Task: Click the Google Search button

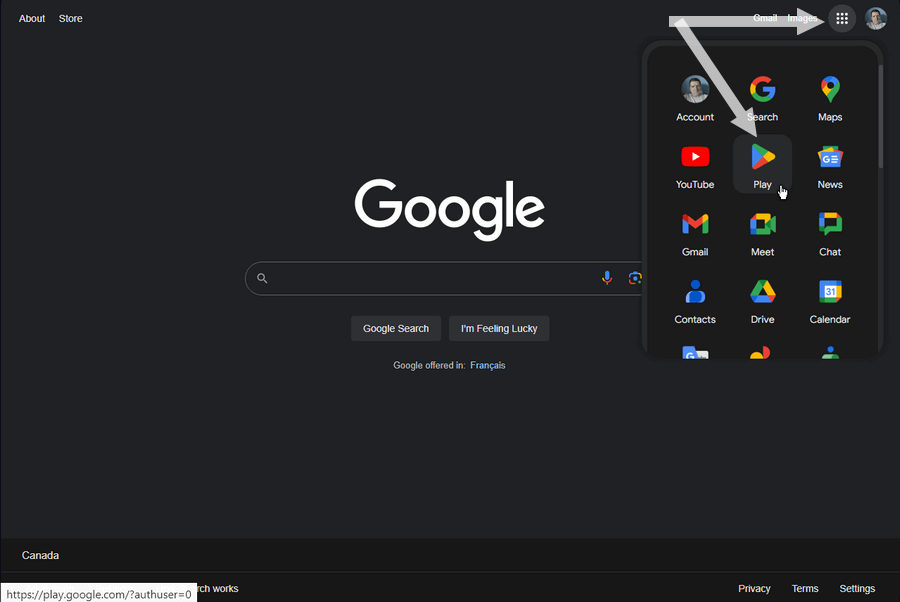Action: 395,328
